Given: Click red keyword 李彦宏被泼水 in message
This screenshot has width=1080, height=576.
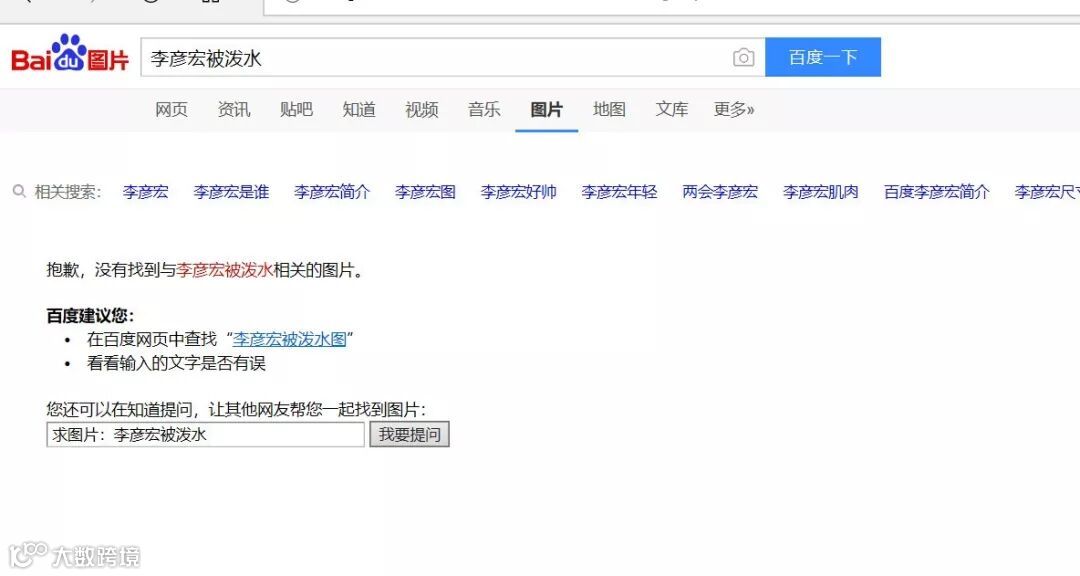Looking at the screenshot, I should pyautogui.click(x=225, y=270).
